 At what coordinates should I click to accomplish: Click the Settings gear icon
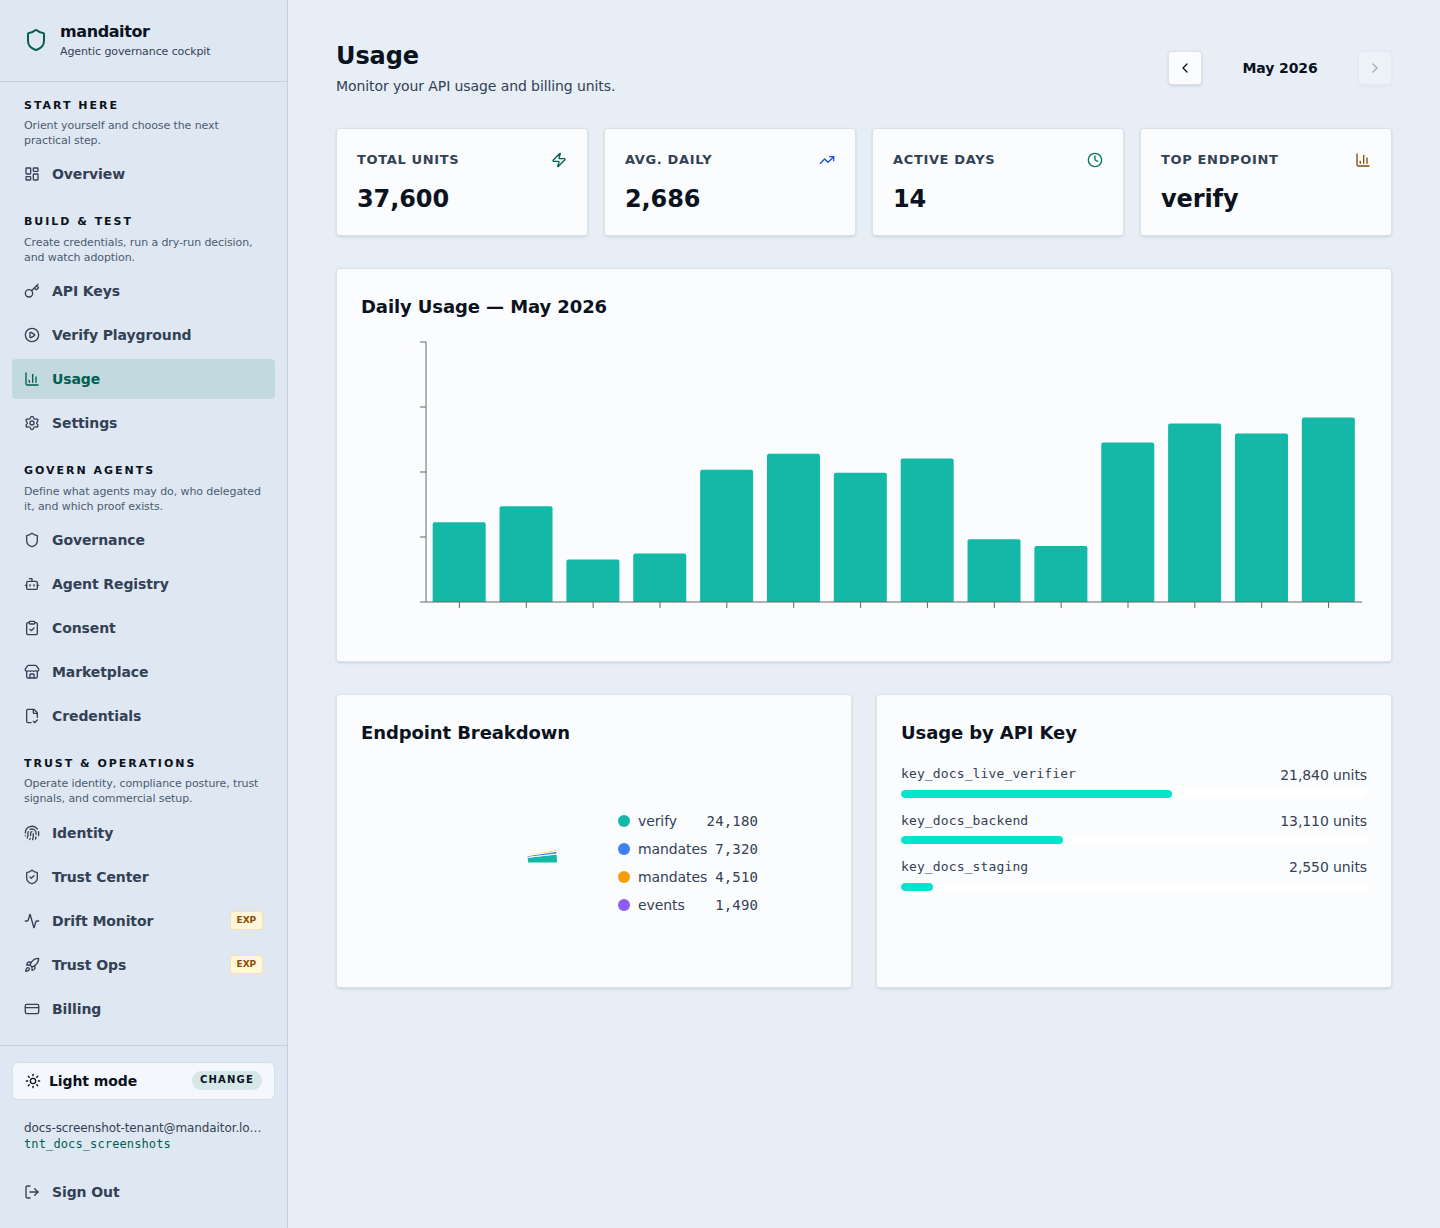[x=32, y=423]
